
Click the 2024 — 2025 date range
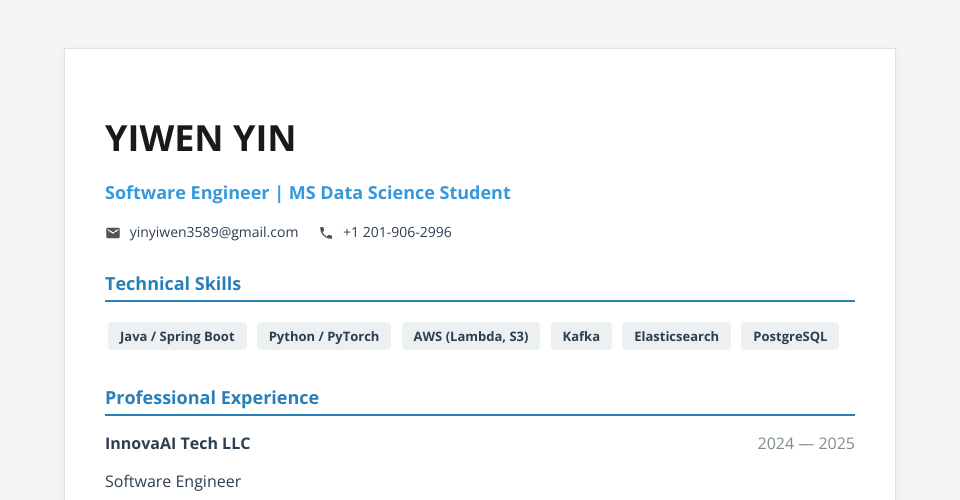[x=805, y=443]
